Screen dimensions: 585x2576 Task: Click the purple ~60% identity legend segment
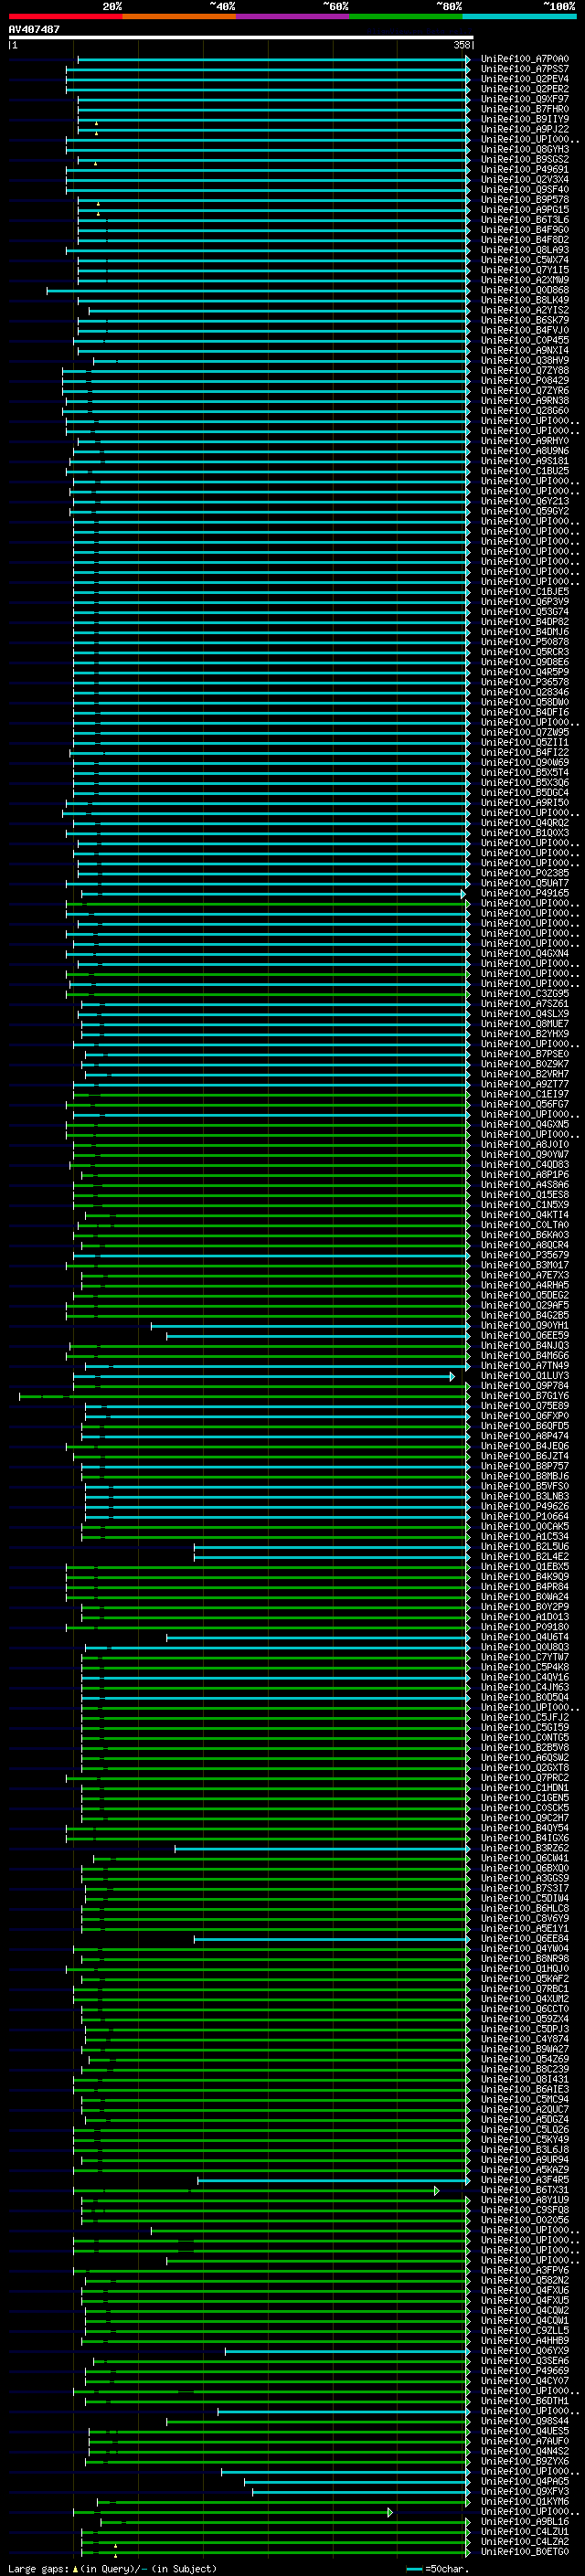point(292,16)
